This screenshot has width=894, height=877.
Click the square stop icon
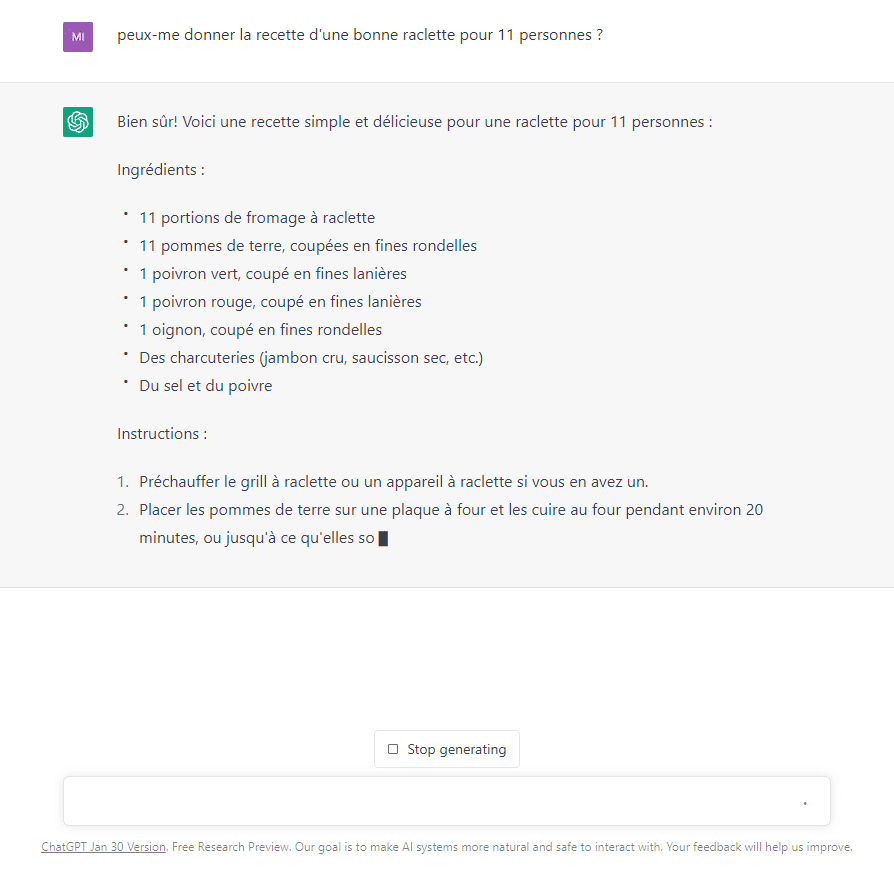pos(393,749)
